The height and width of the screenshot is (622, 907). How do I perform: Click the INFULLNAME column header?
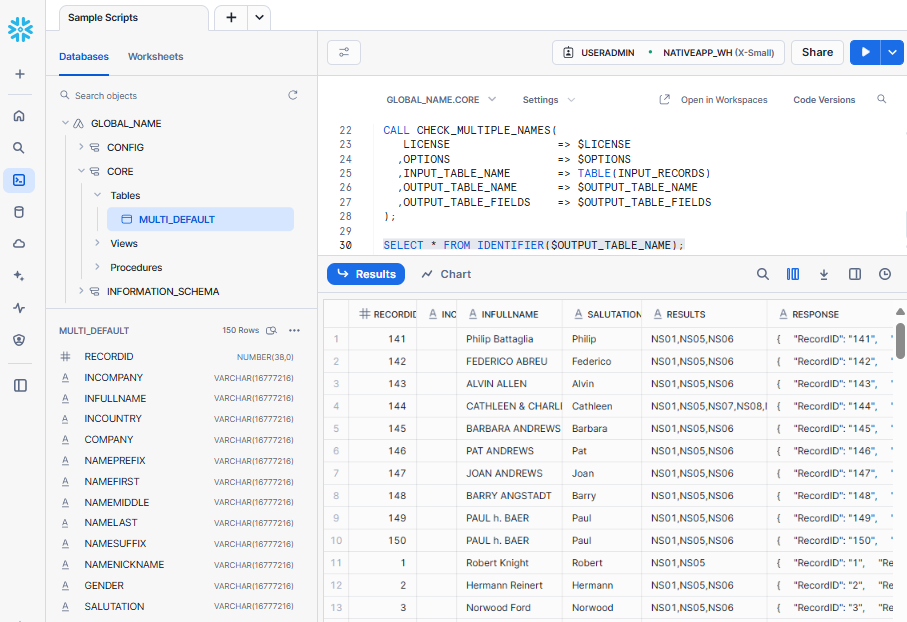point(510,314)
